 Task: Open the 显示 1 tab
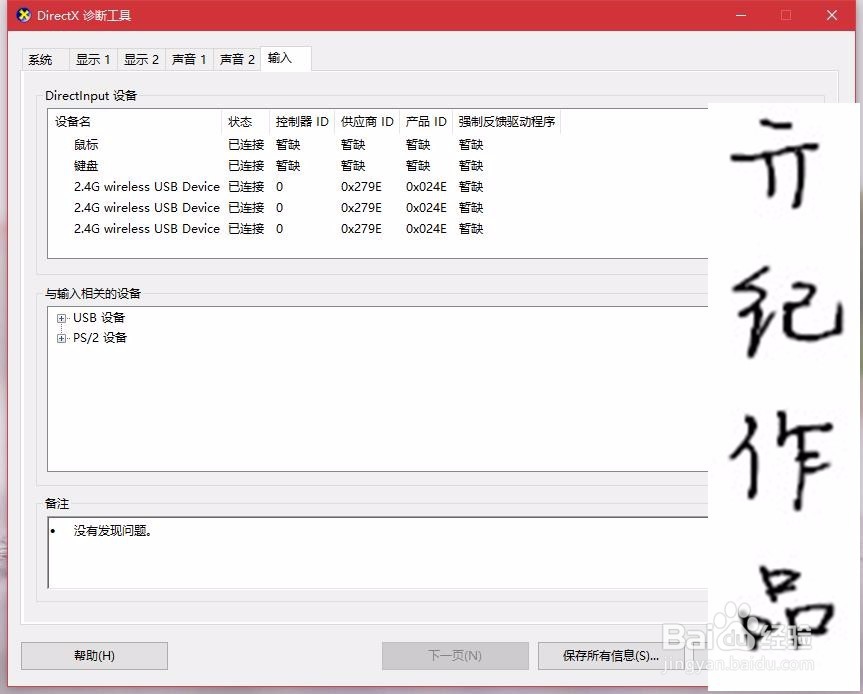pyautogui.click(x=93, y=59)
